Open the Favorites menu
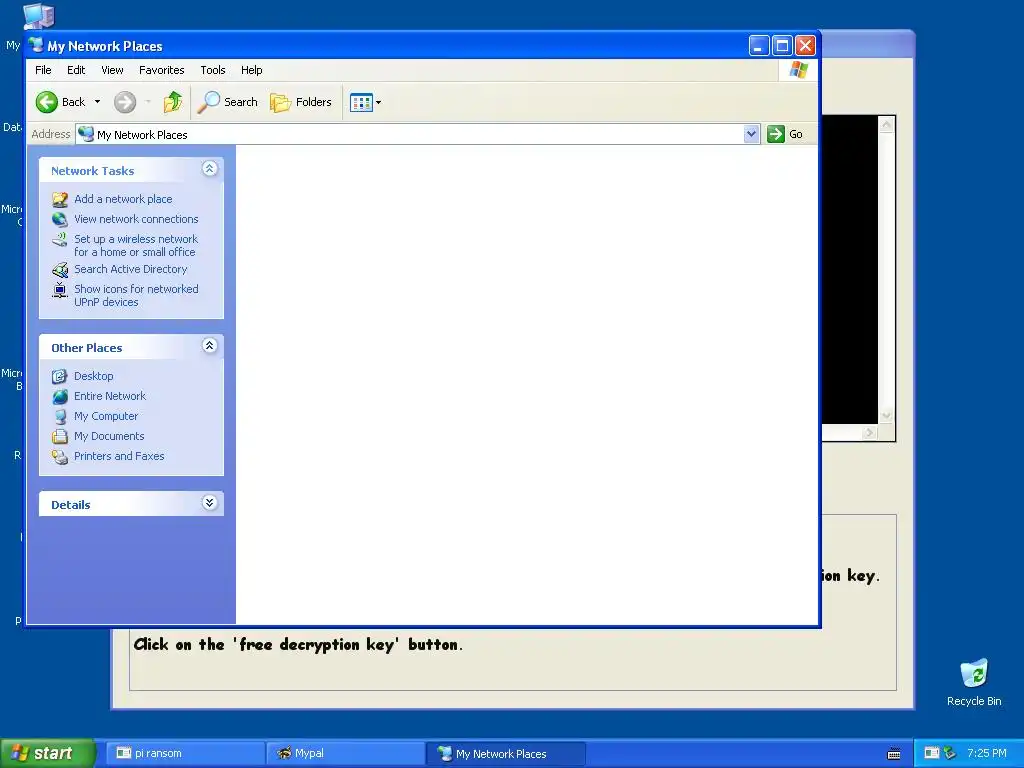The height and width of the screenshot is (768, 1024). (x=161, y=70)
